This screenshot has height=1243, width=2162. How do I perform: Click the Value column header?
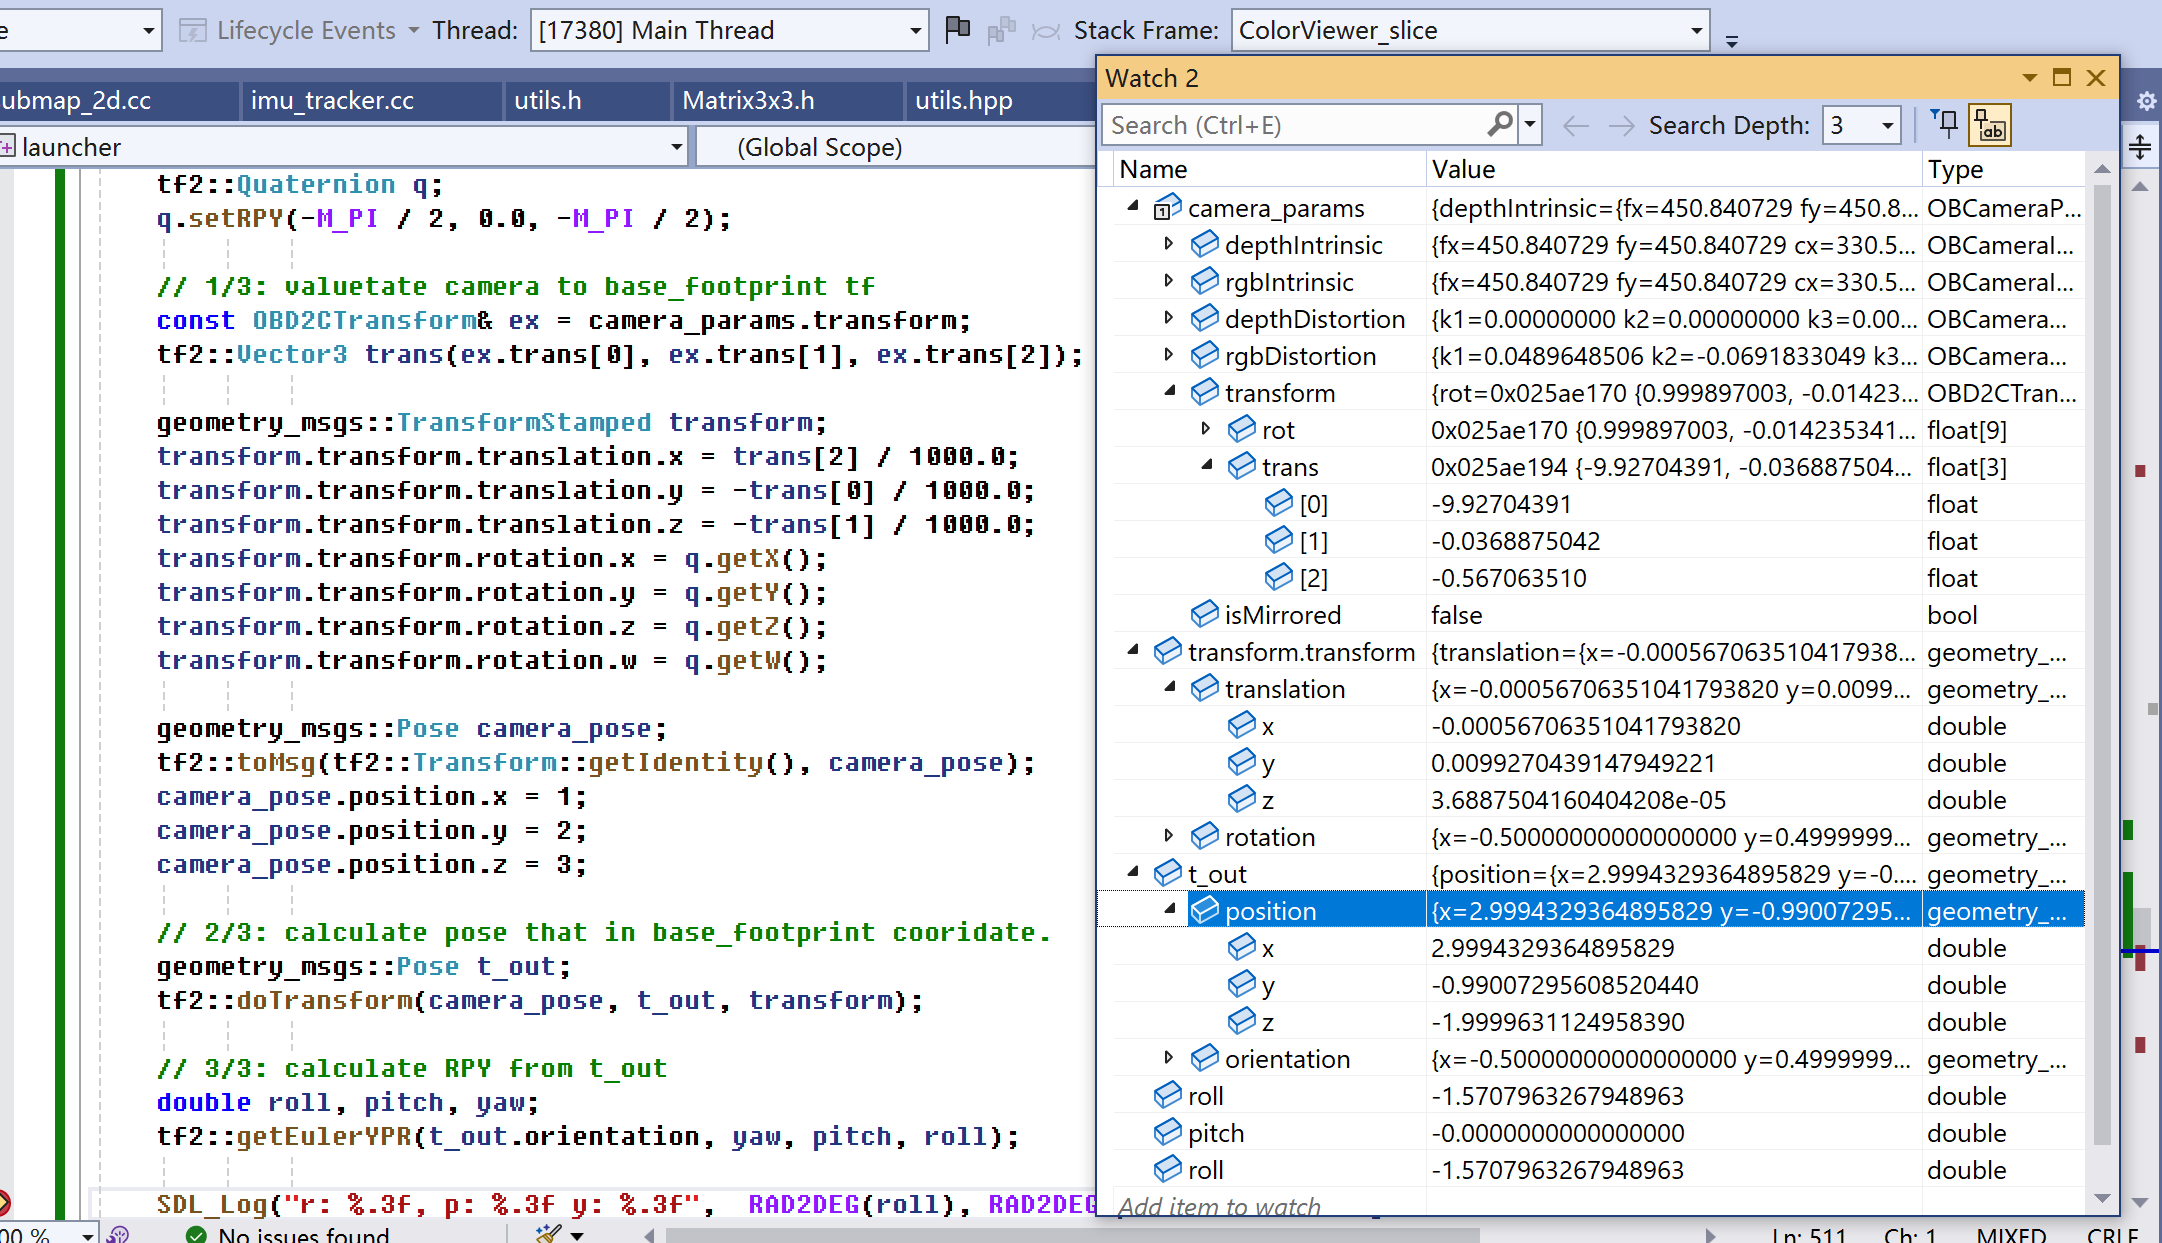click(1673, 169)
